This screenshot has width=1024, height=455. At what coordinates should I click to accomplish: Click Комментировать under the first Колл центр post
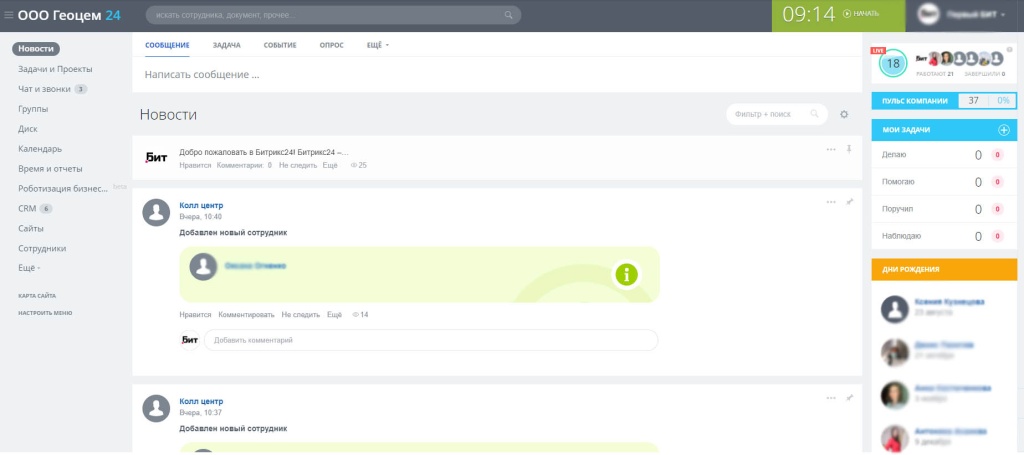click(x=246, y=314)
